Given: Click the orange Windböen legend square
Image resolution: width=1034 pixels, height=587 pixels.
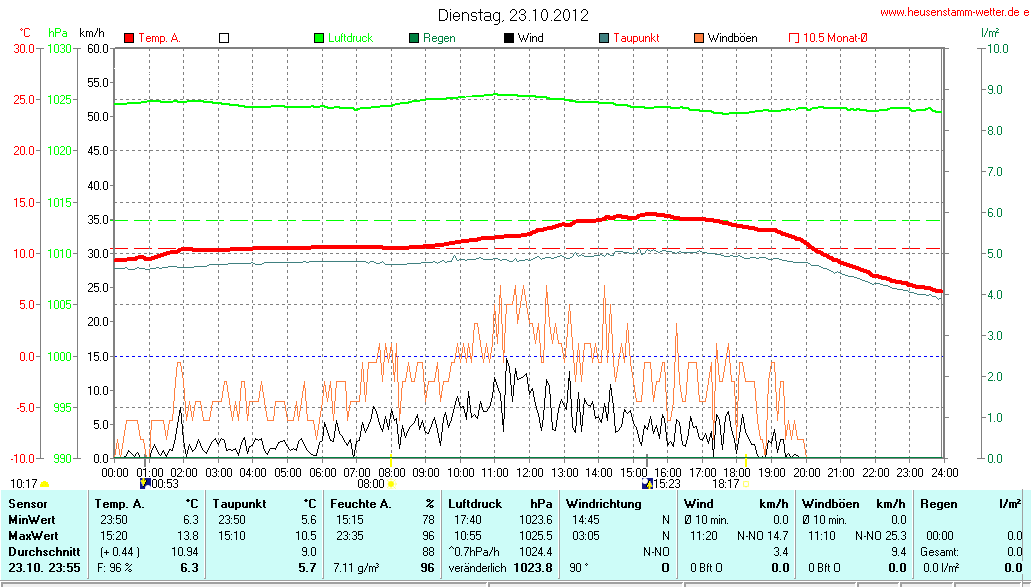Looking at the screenshot, I should (698, 38).
